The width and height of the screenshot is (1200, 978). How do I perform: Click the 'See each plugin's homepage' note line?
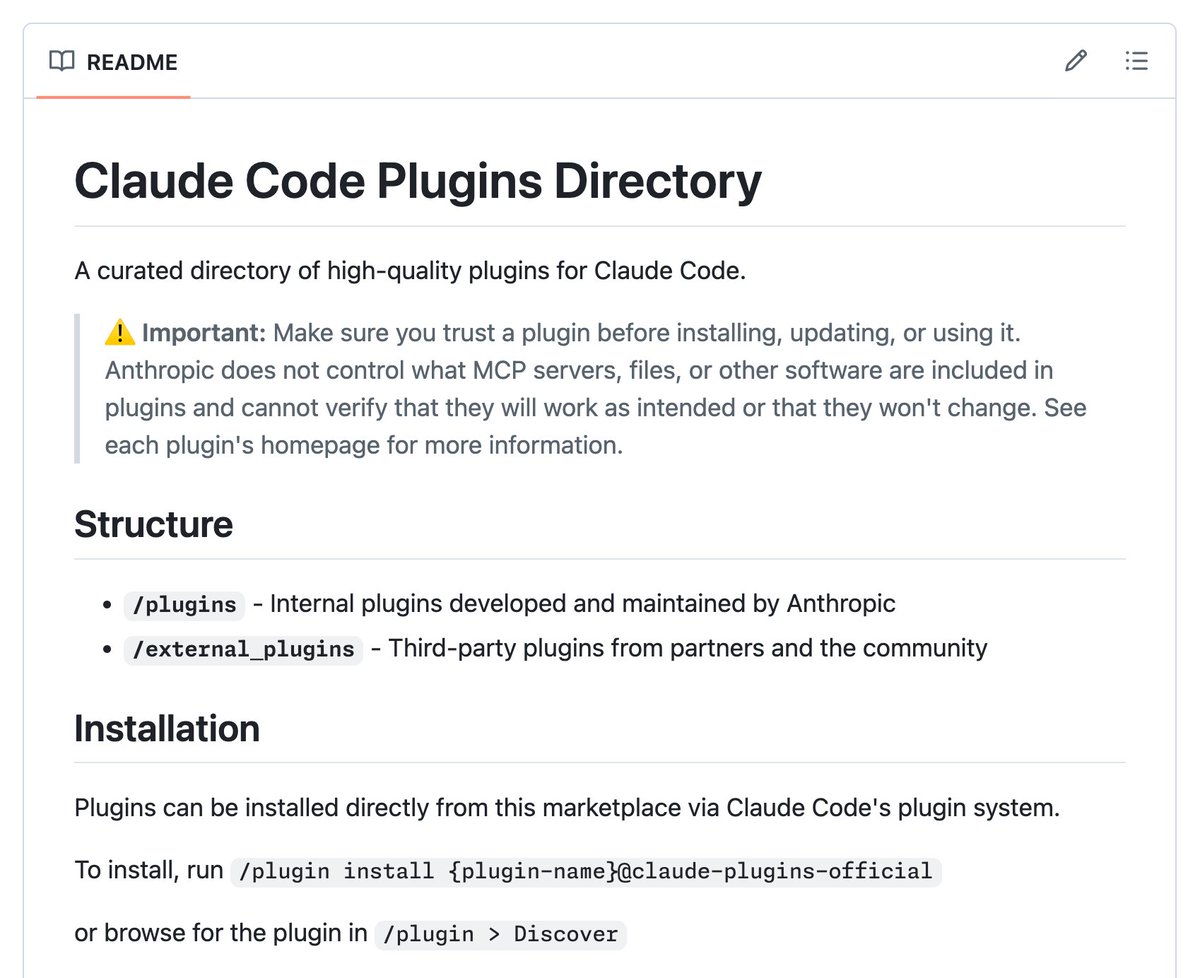(364, 445)
